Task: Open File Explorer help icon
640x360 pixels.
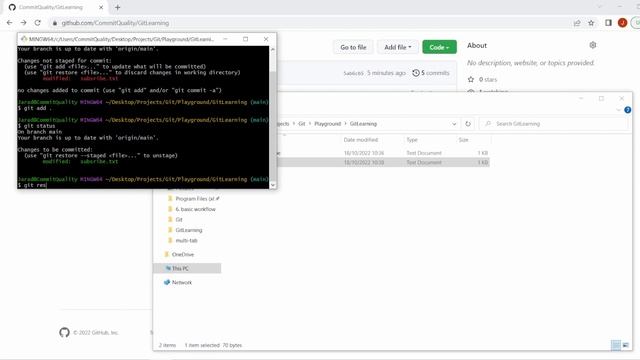Action: click(627, 110)
